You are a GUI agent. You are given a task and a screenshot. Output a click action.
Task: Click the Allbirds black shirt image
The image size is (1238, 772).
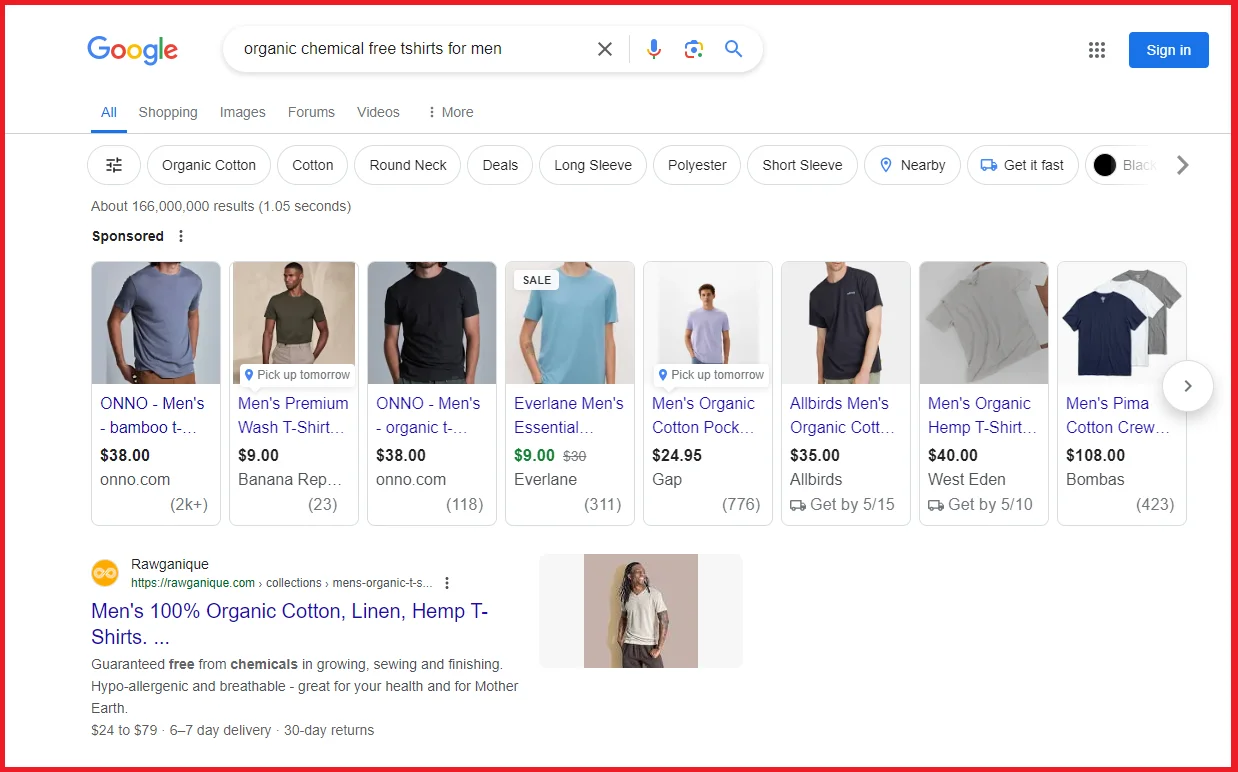pyautogui.click(x=846, y=323)
